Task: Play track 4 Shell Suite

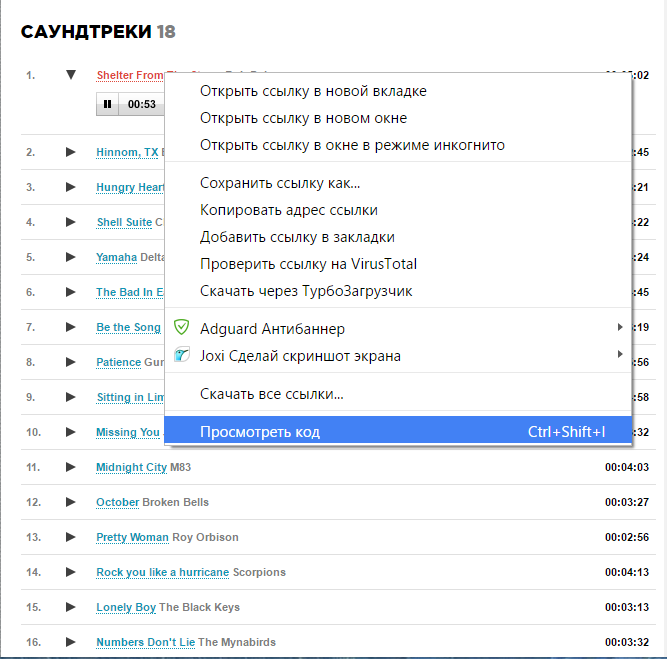Action: [71, 222]
